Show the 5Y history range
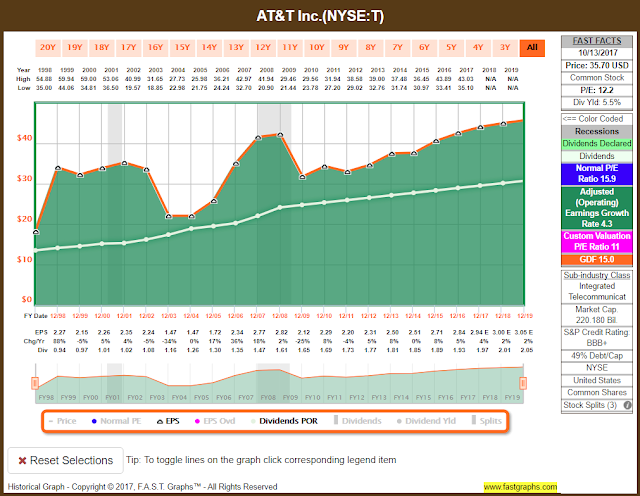The height and width of the screenshot is (496, 640). click(x=451, y=47)
